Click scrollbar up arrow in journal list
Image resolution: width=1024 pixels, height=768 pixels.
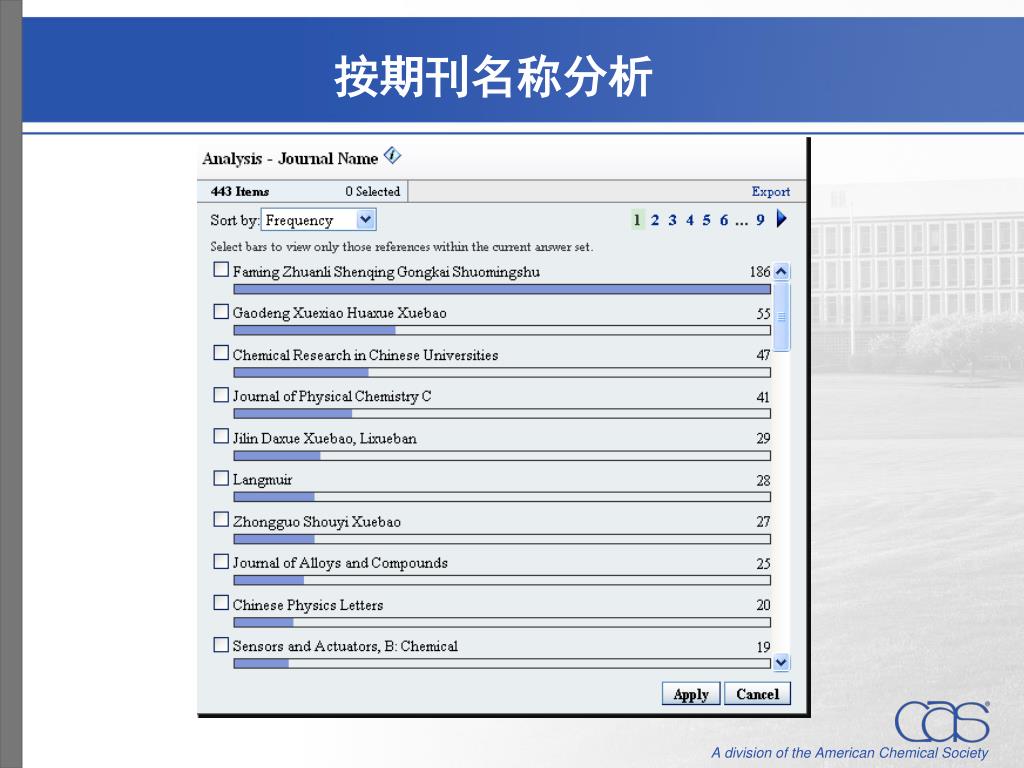coord(781,271)
